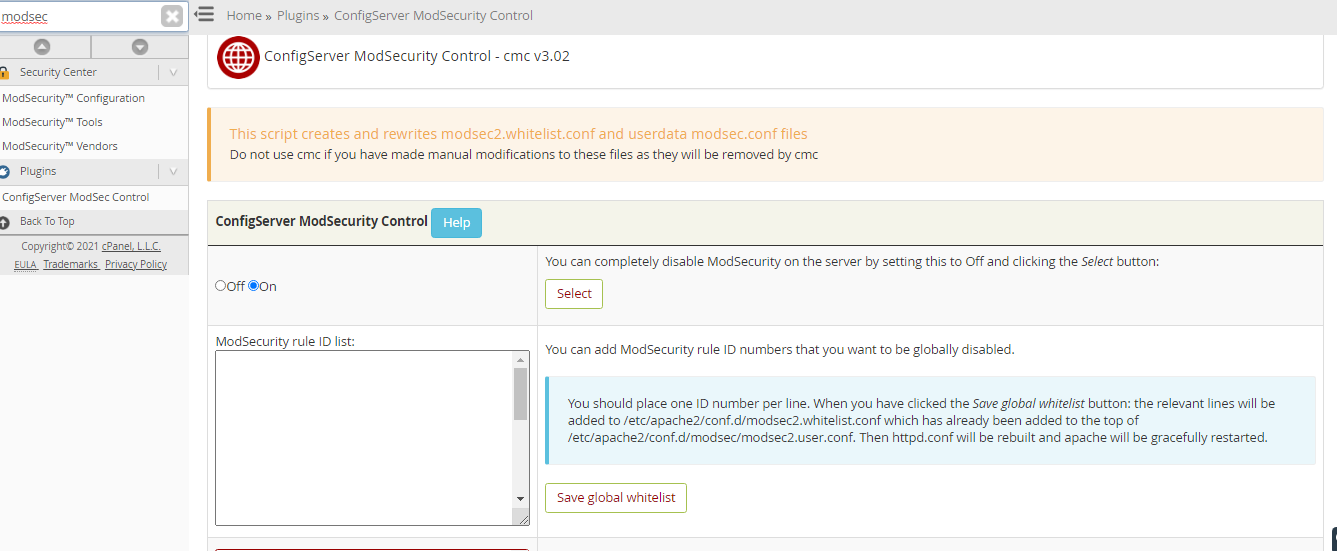
Task: Click 'ModSecurity rule ID list:' label
Action: [x=286, y=341]
